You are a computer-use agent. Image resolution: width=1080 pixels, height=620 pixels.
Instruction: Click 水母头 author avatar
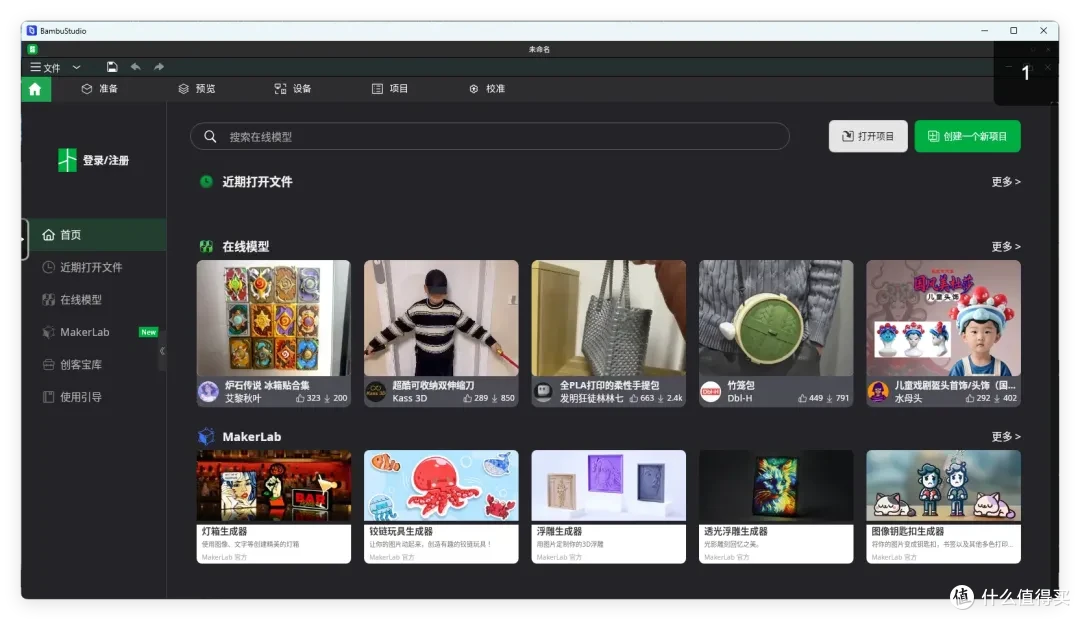878,392
